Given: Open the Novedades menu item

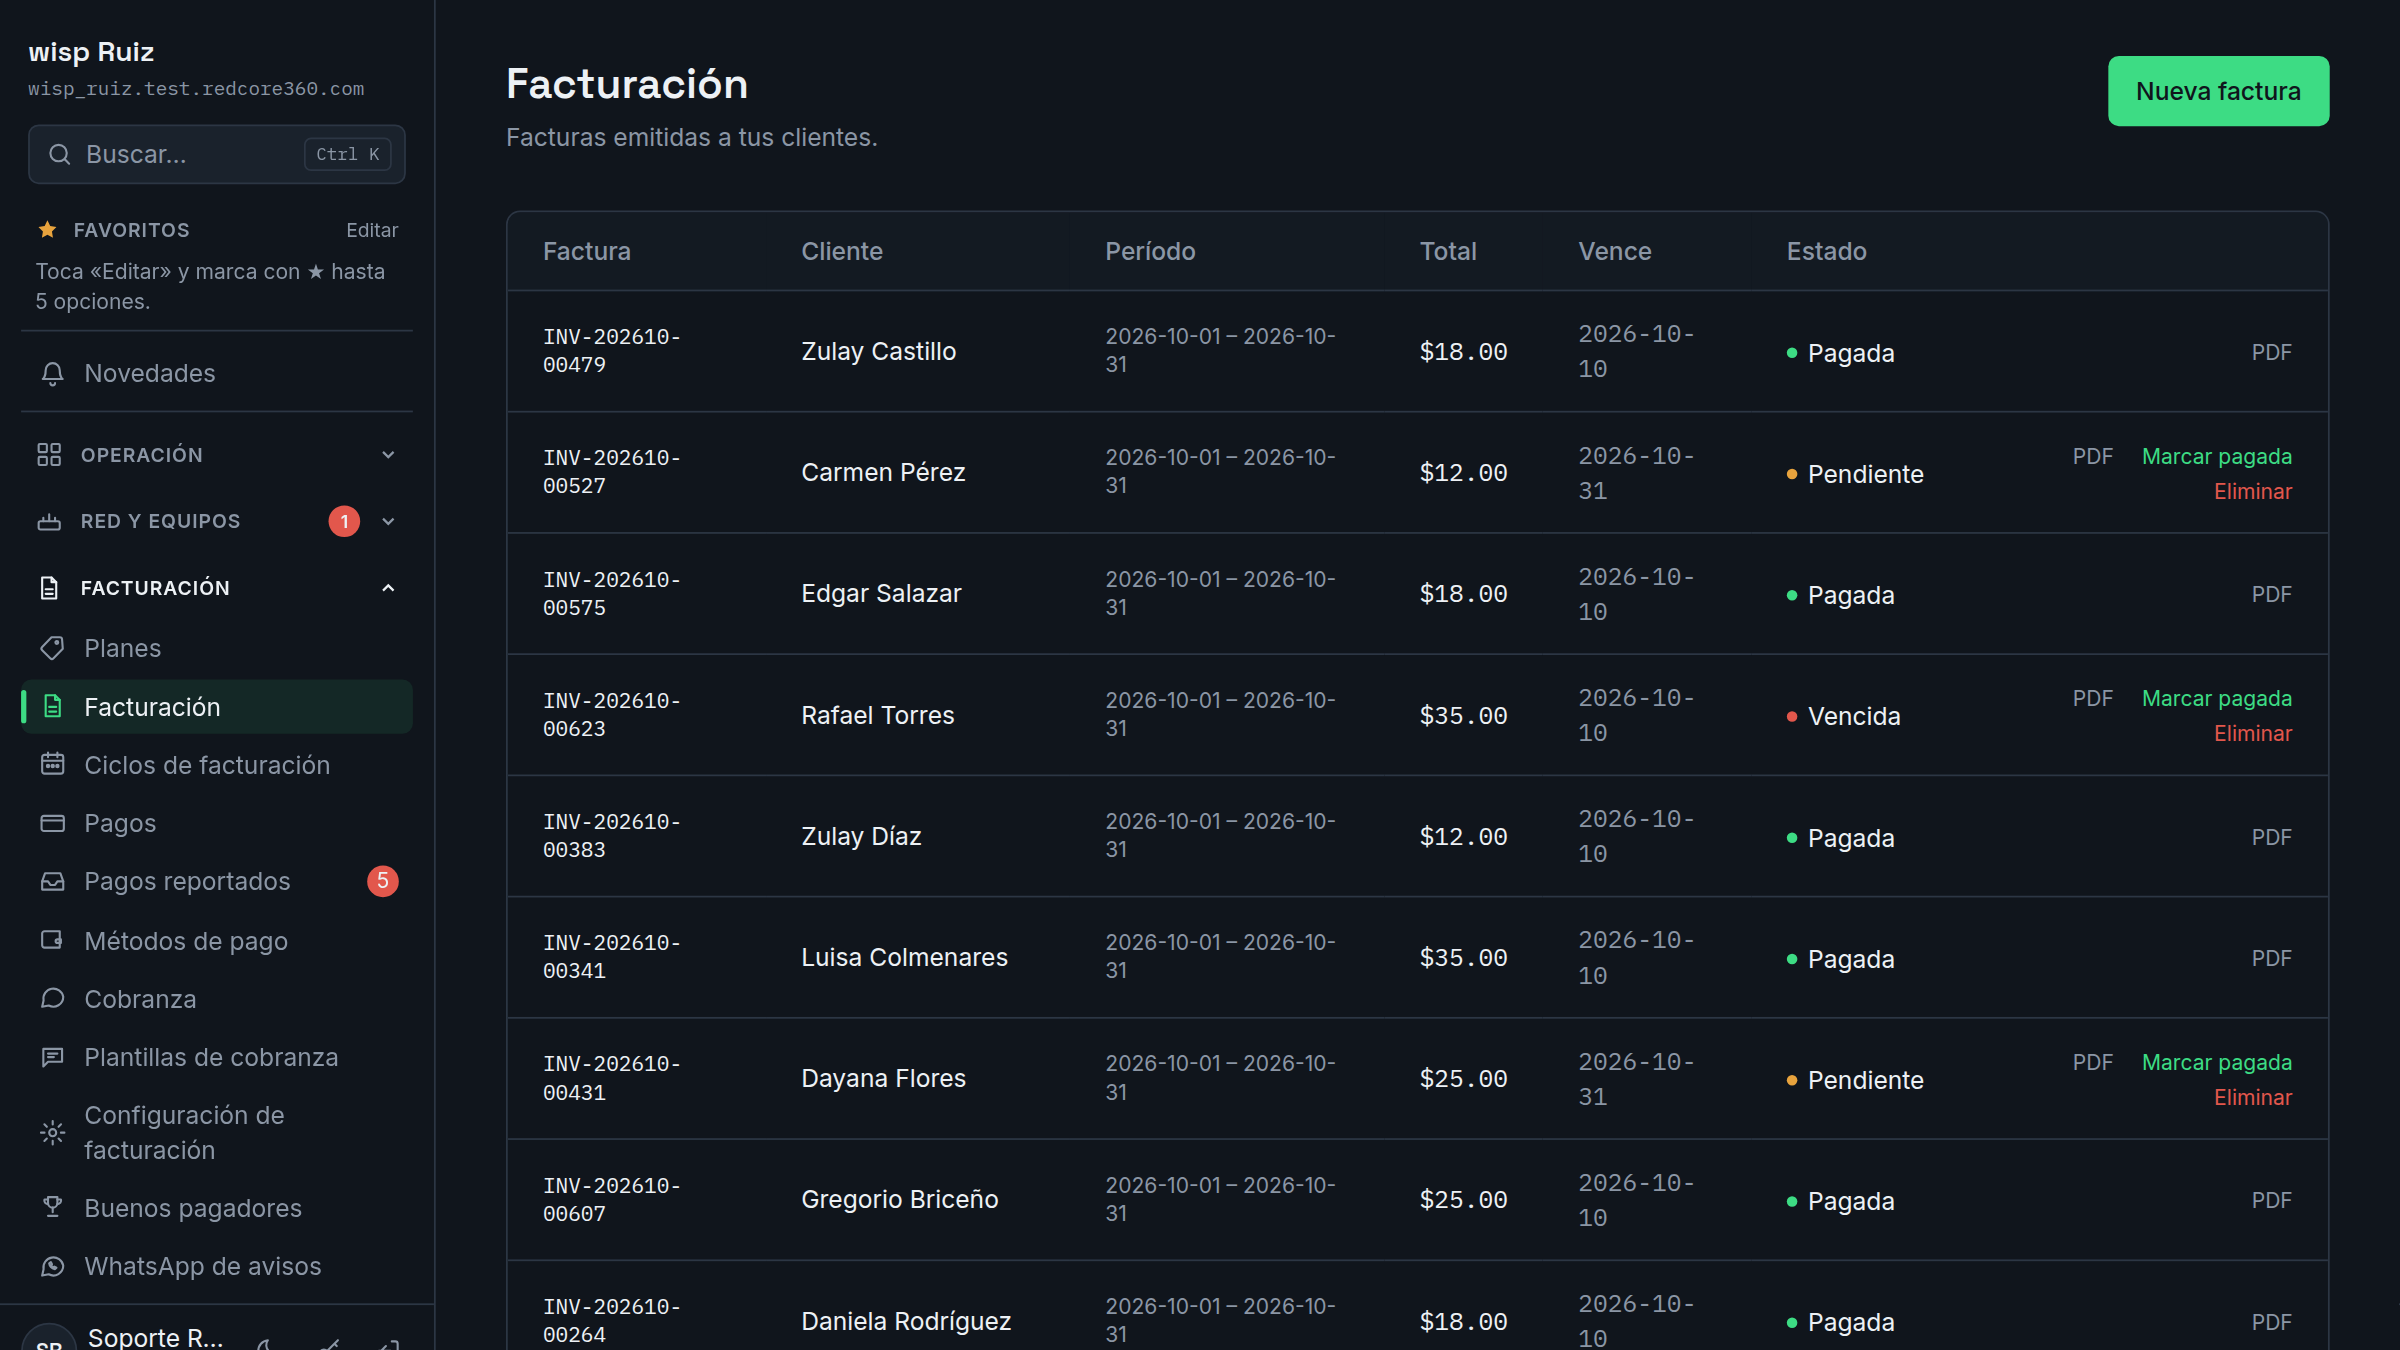Looking at the screenshot, I should (x=217, y=373).
